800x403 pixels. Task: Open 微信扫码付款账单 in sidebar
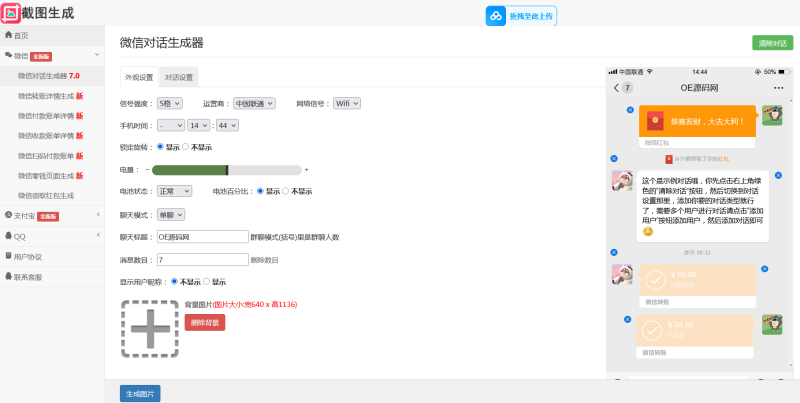tap(52, 156)
